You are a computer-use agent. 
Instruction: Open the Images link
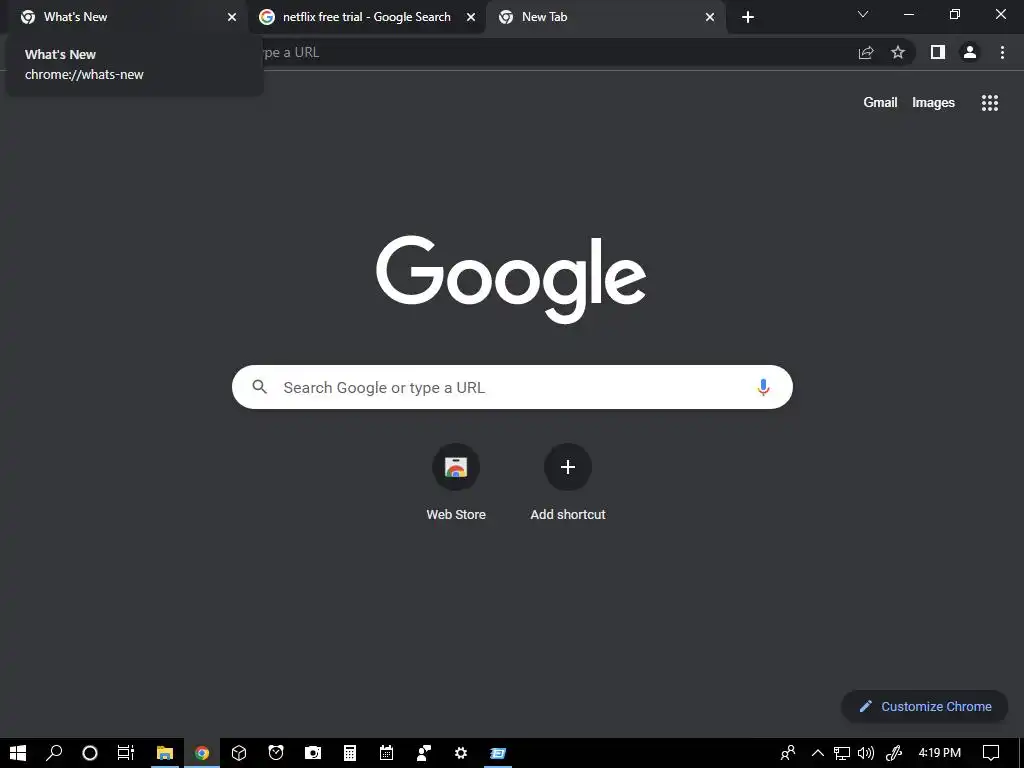pyautogui.click(x=933, y=103)
